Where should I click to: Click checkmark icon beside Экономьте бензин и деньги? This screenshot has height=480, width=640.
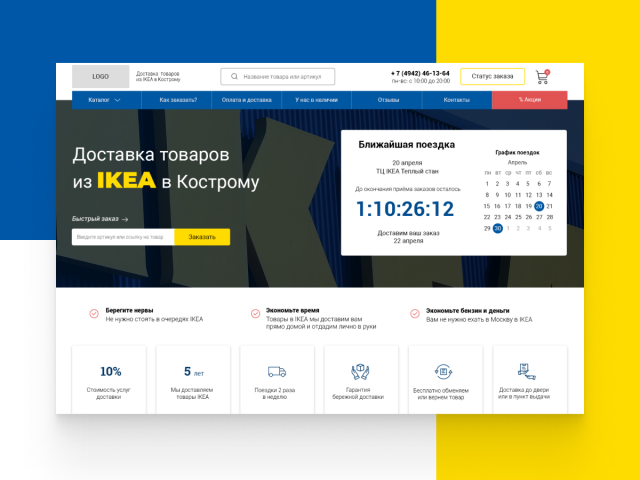tap(415, 313)
